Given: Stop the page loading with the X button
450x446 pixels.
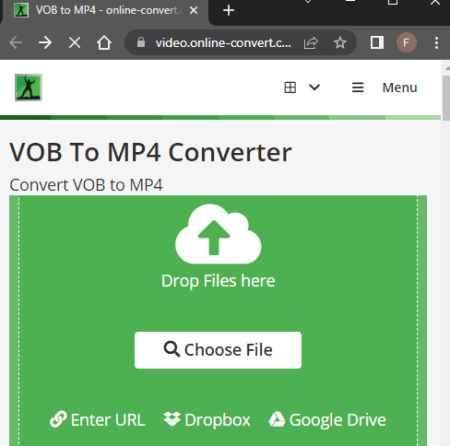Looking at the screenshot, I should point(74,43).
